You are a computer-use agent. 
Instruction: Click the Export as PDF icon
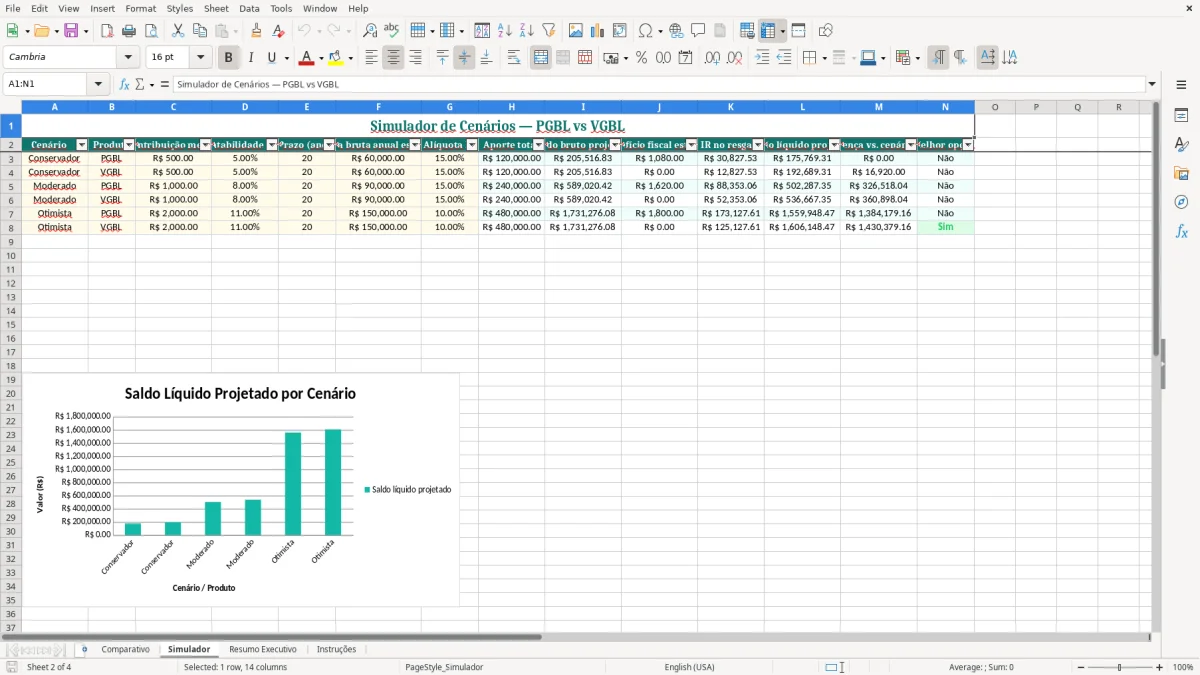coord(107,31)
